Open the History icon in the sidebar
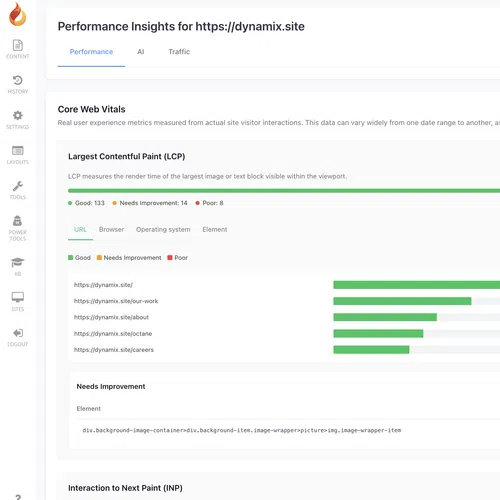Viewport: 500px width, 500px height. click(x=18, y=80)
